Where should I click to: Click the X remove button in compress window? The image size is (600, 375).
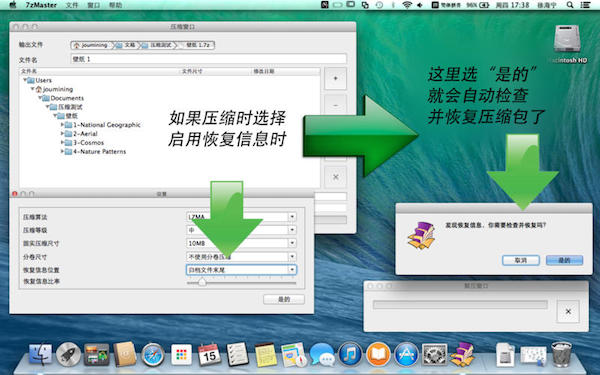[335, 177]
